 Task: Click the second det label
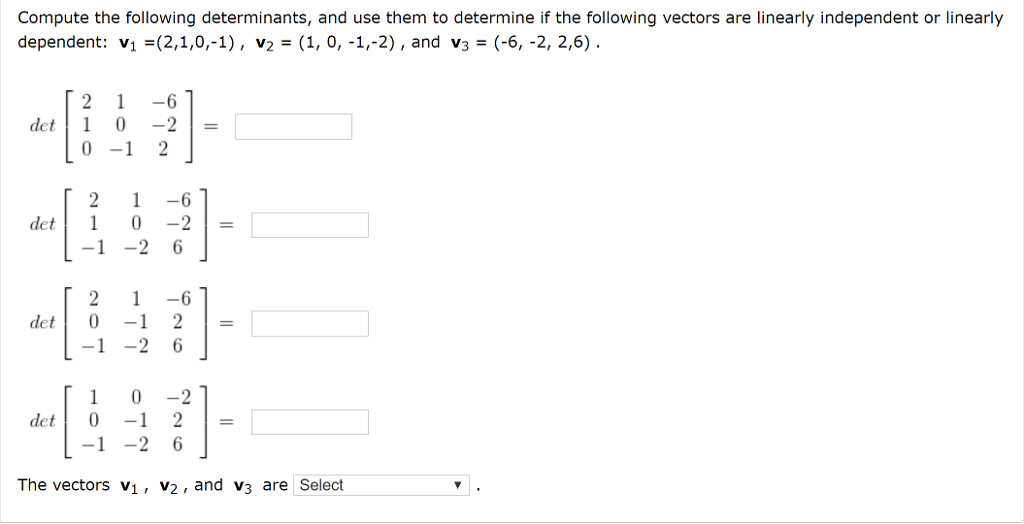(43, 225)
